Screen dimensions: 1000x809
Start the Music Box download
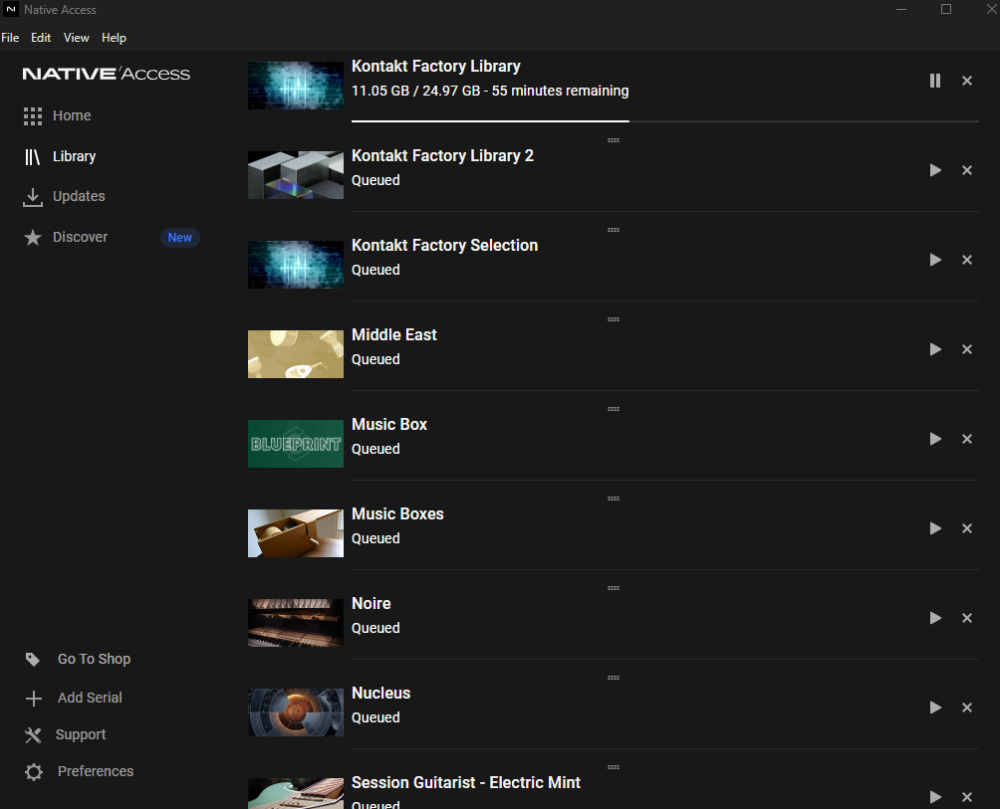click(935, 439)
